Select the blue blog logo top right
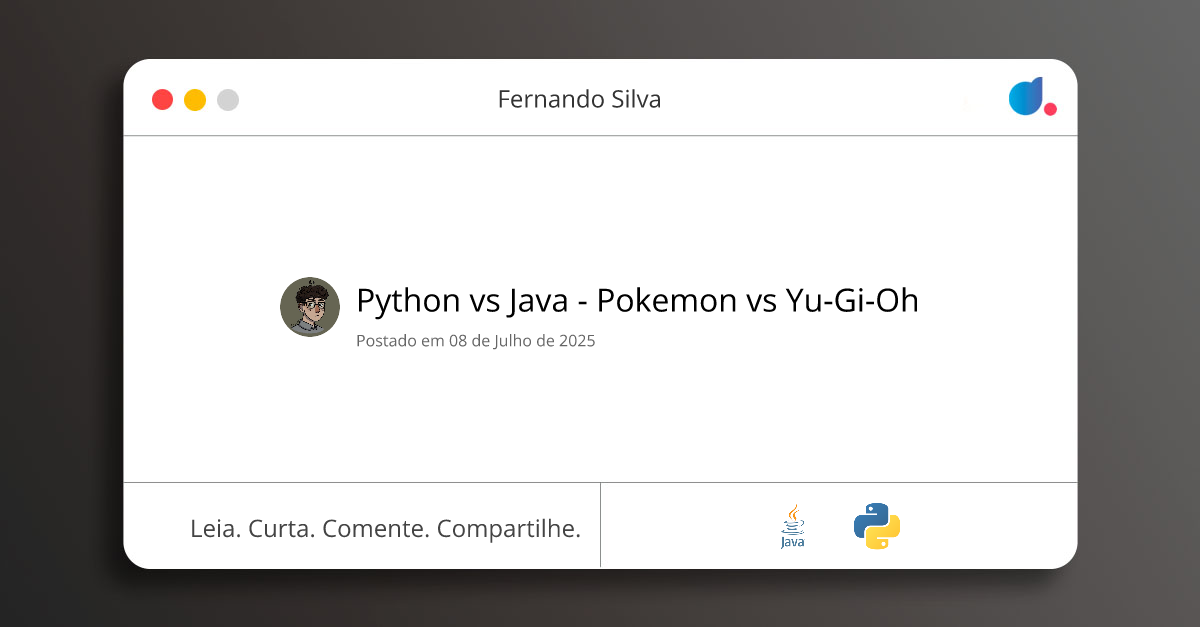 pos(1025,97)
